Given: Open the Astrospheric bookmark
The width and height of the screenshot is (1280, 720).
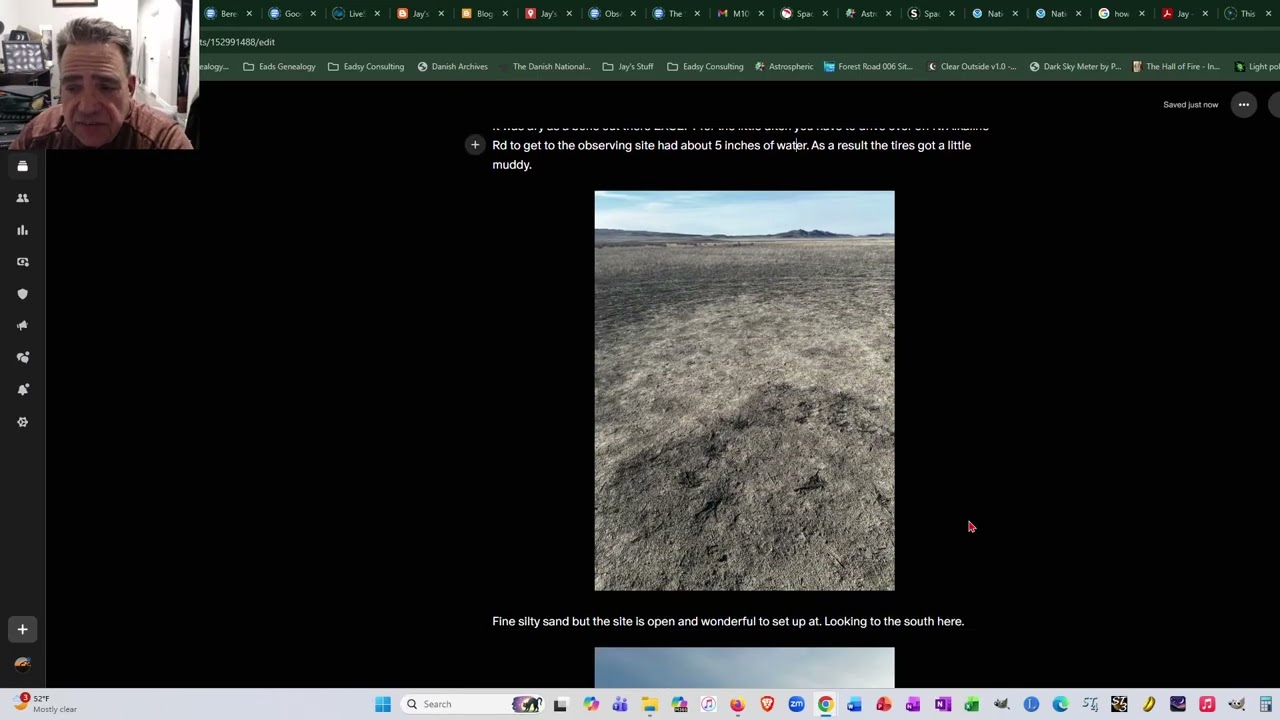Looking at the screenshot, I should click(x=784, y=67).
